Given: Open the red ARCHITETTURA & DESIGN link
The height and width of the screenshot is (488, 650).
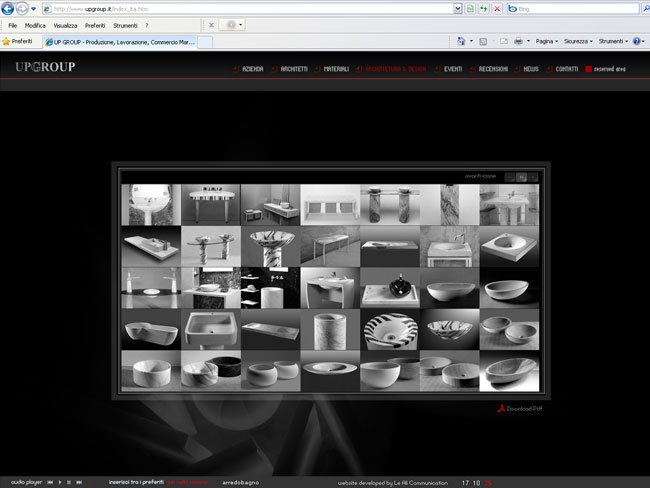Looking at the screenshot, I should pos(395,69).
